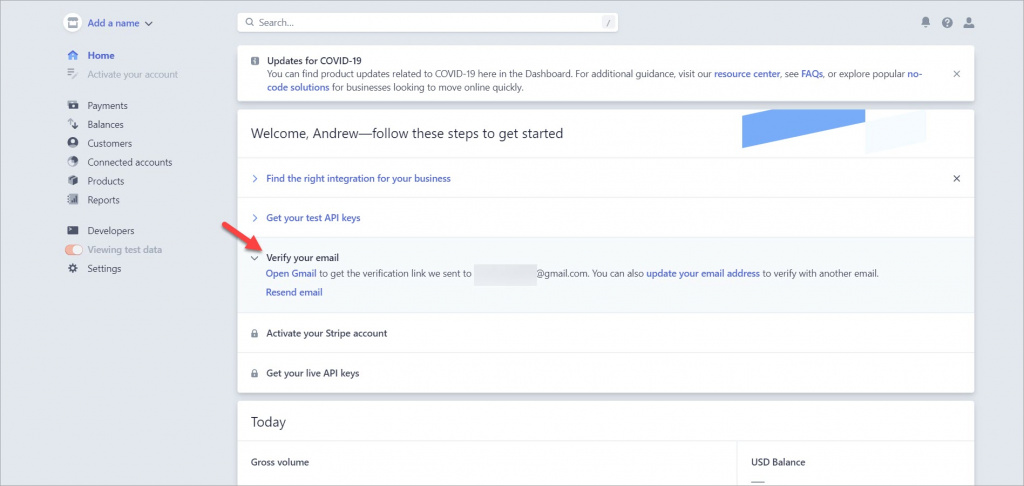Click the store icon beside Add a name
1024x486 pixels.
[72, 23]
